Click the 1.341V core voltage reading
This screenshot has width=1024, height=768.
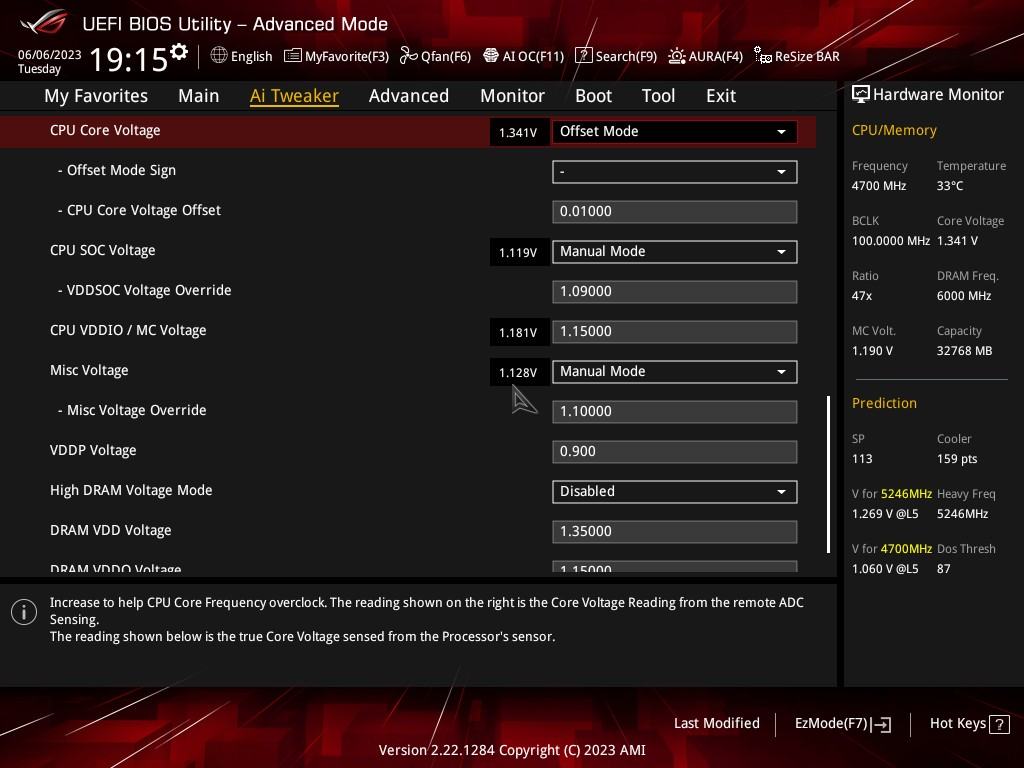(519, 133)
